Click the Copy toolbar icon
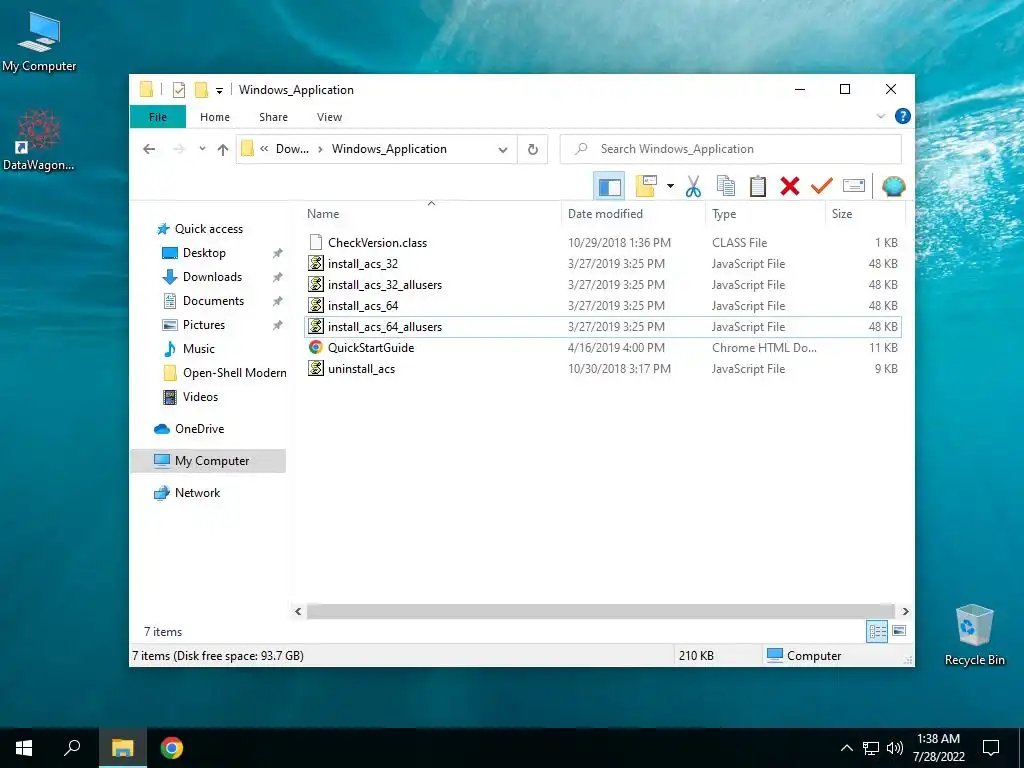Viewport: 1024px width, 768px height. coord(726,187)
